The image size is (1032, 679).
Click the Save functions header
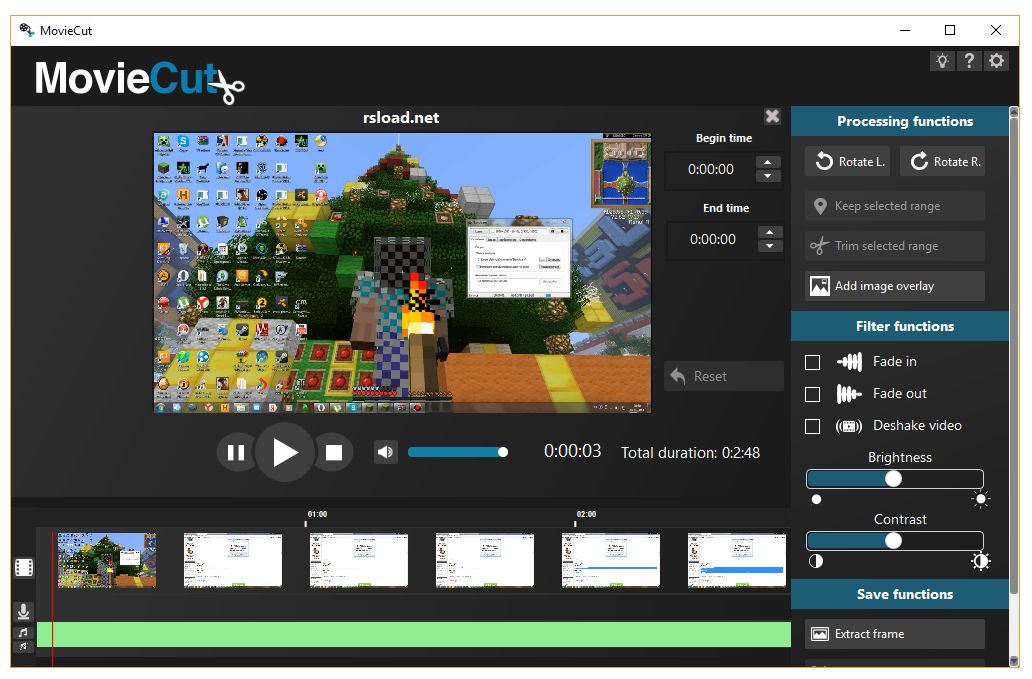900,594
